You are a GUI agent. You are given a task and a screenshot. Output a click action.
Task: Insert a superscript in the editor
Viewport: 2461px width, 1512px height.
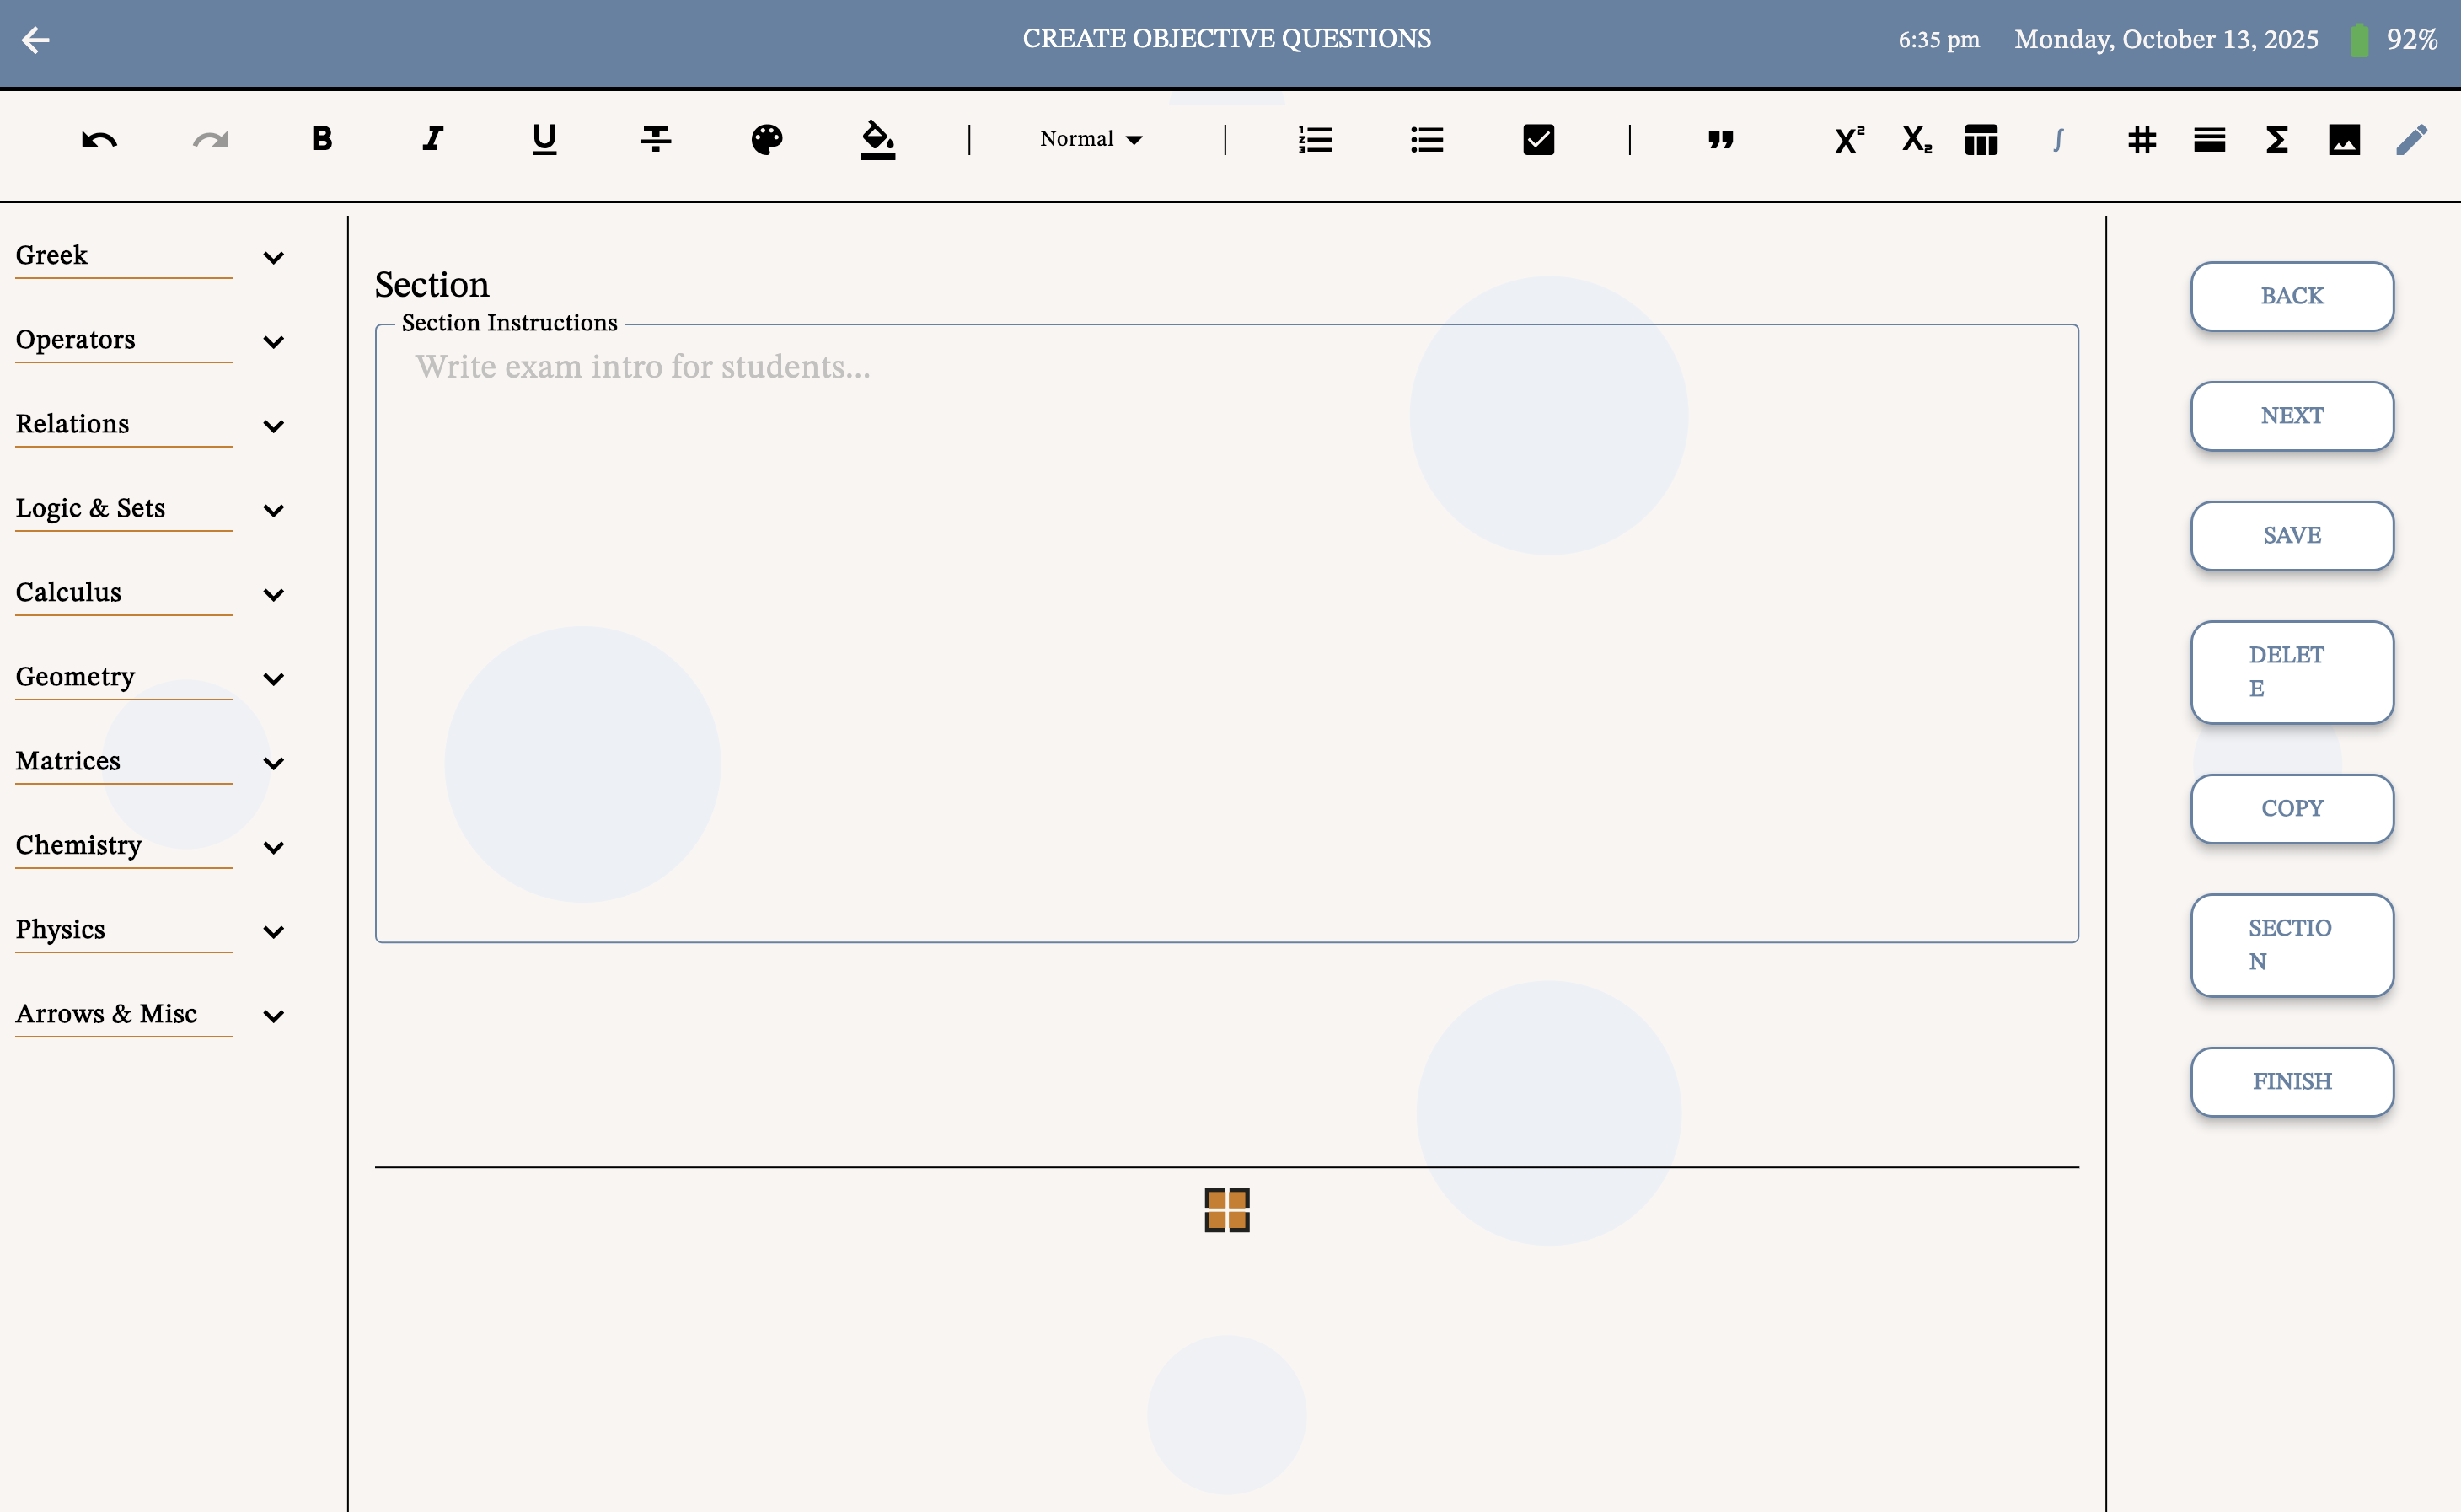[1845, 140]
